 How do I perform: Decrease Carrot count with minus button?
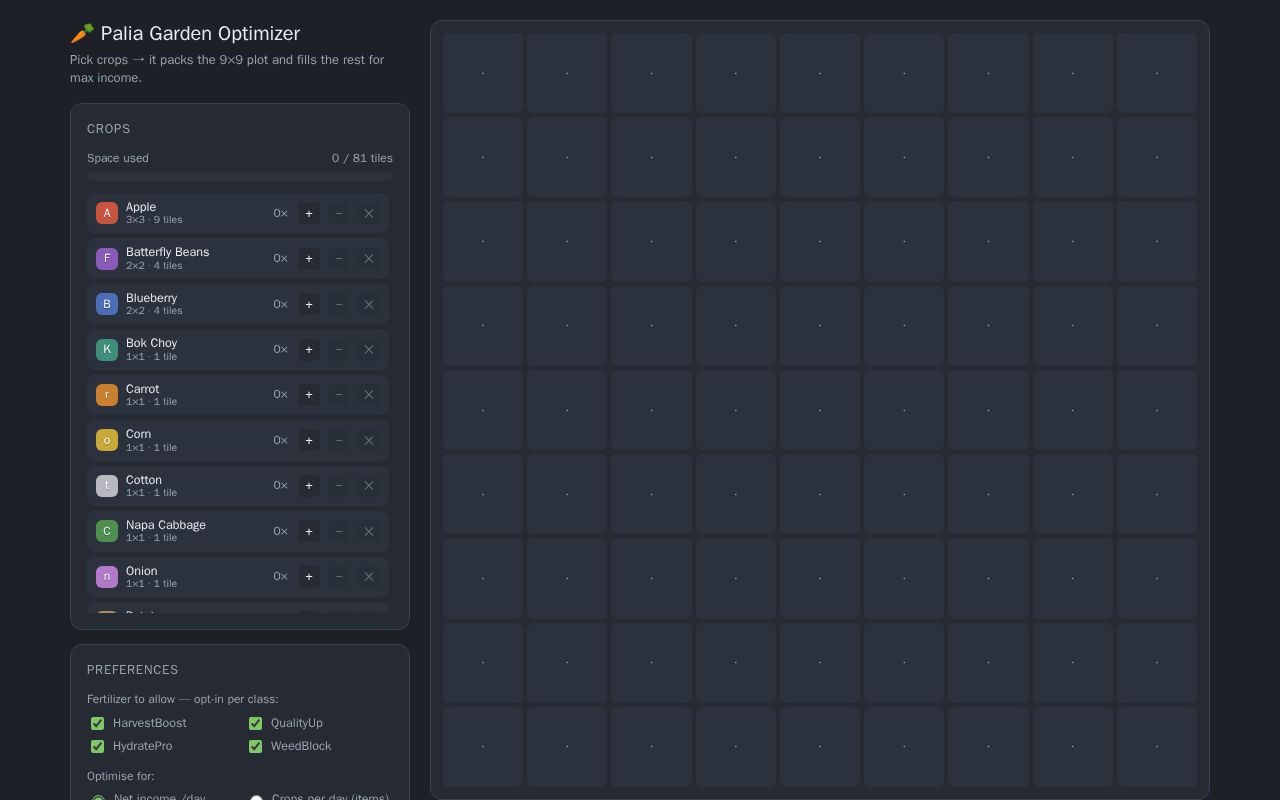339,394
